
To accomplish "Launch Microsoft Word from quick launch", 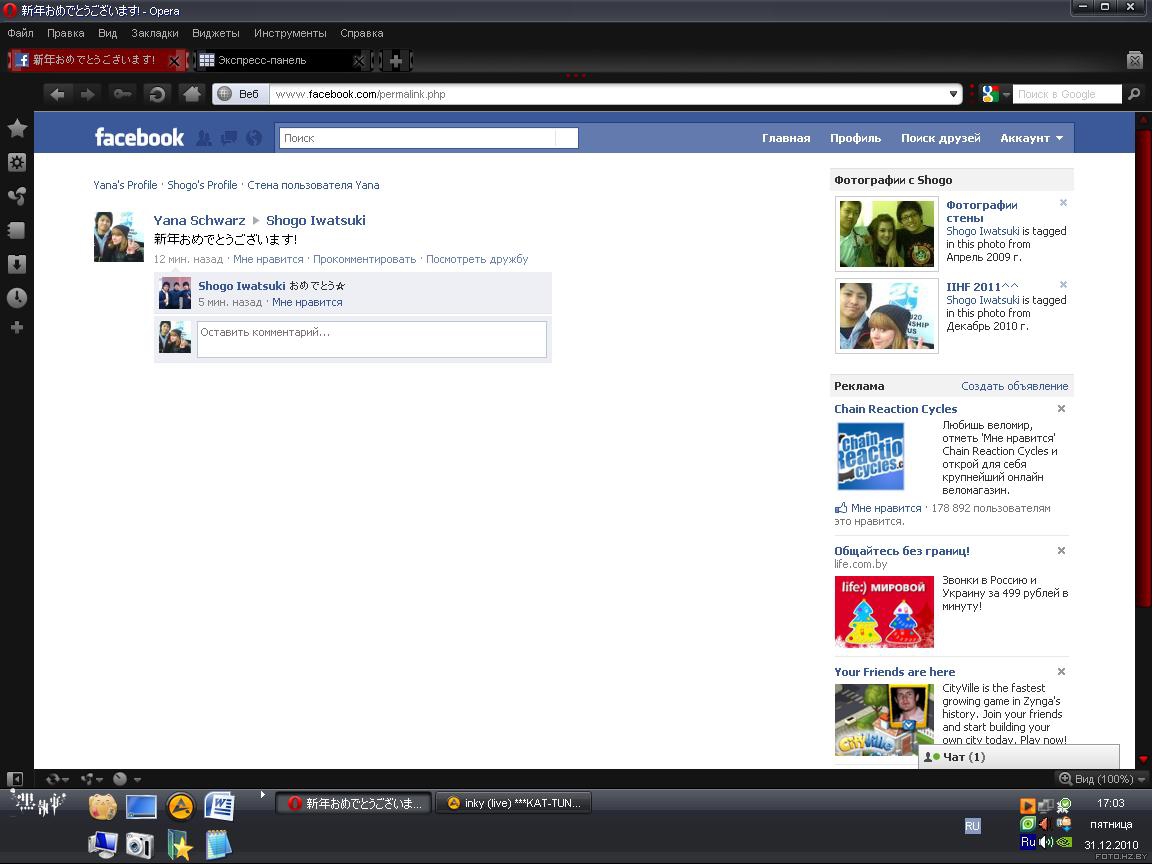I will 219,807.
